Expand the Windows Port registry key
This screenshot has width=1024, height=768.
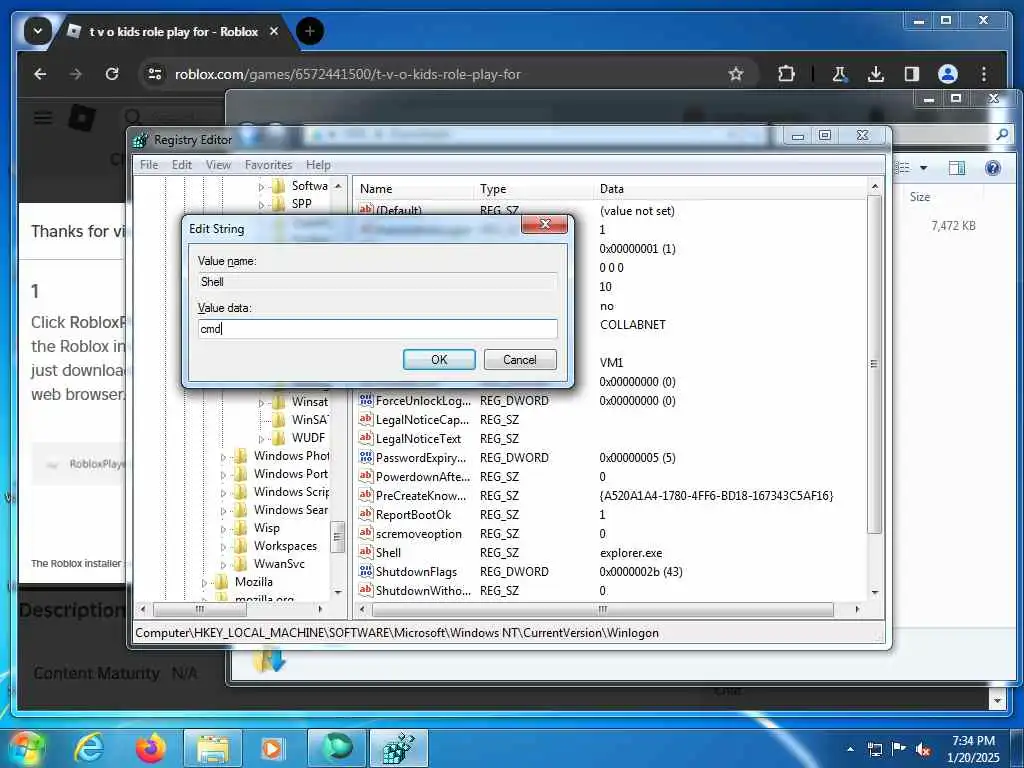pyautogui.click(x=223, y=475)
